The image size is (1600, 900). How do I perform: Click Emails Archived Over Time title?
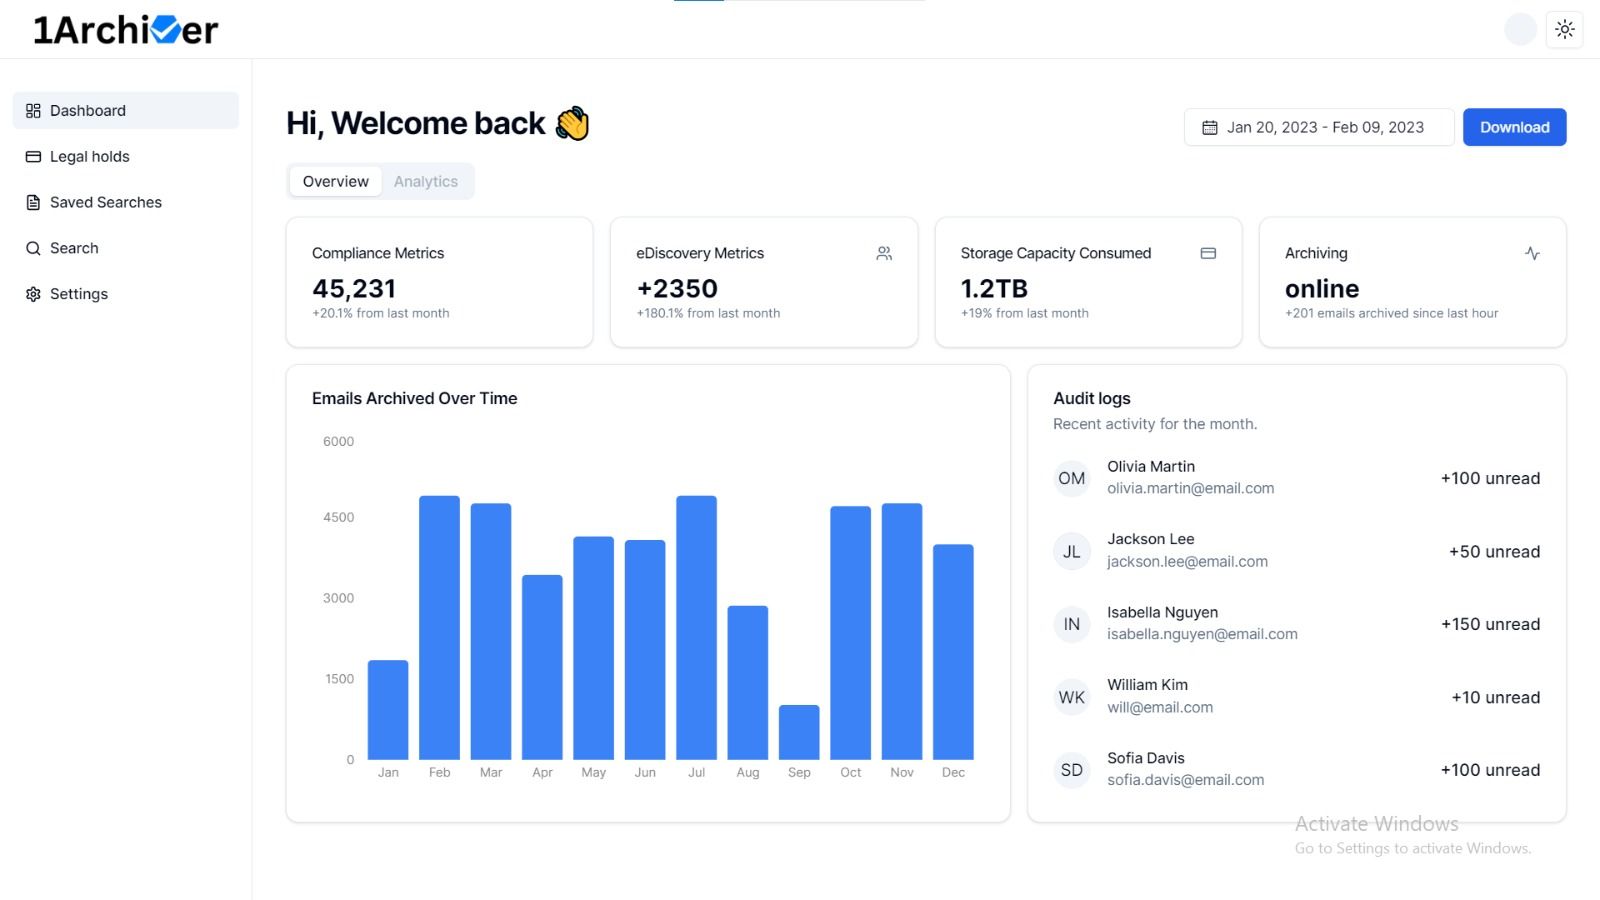(414, 398)
